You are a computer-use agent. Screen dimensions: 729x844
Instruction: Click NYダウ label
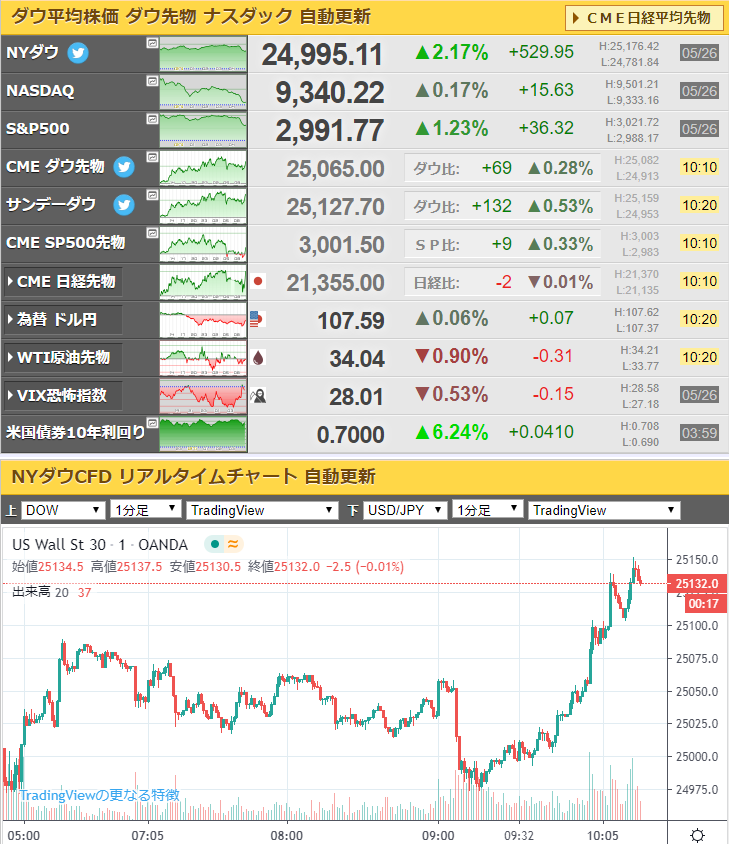tap(32, 52)
